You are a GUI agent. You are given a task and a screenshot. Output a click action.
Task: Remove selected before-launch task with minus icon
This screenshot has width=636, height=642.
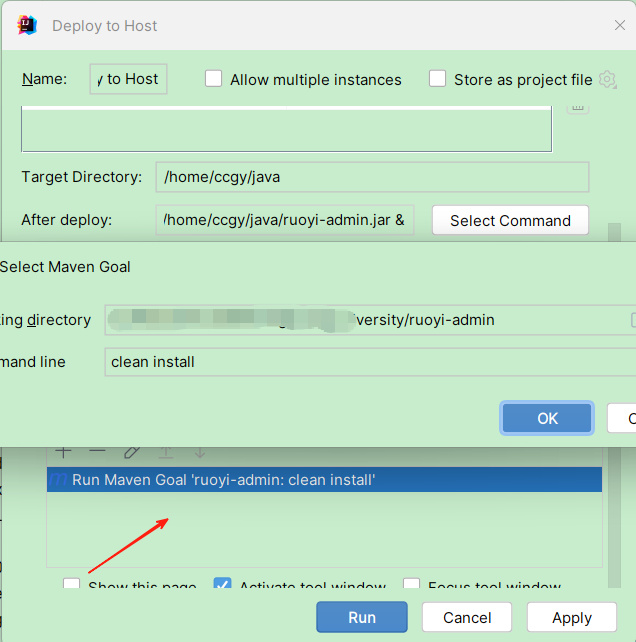point(97,451)
